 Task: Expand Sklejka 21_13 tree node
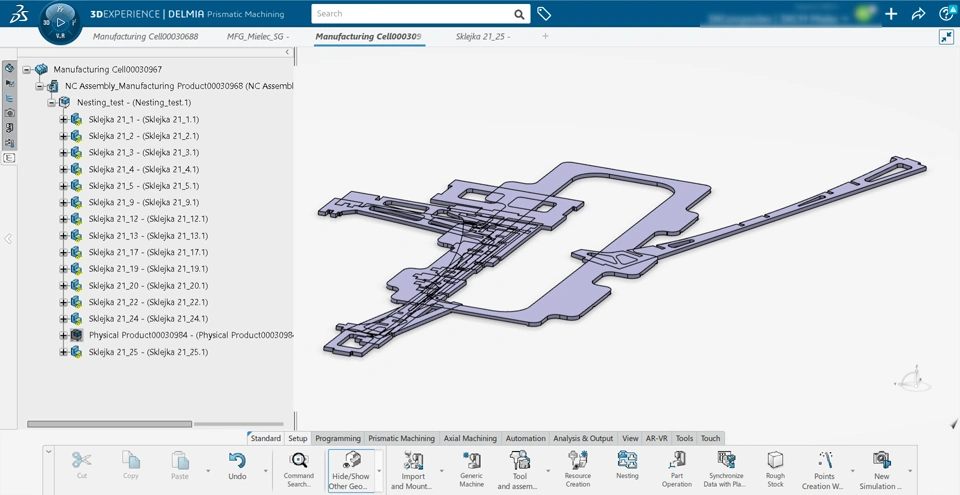64,236
